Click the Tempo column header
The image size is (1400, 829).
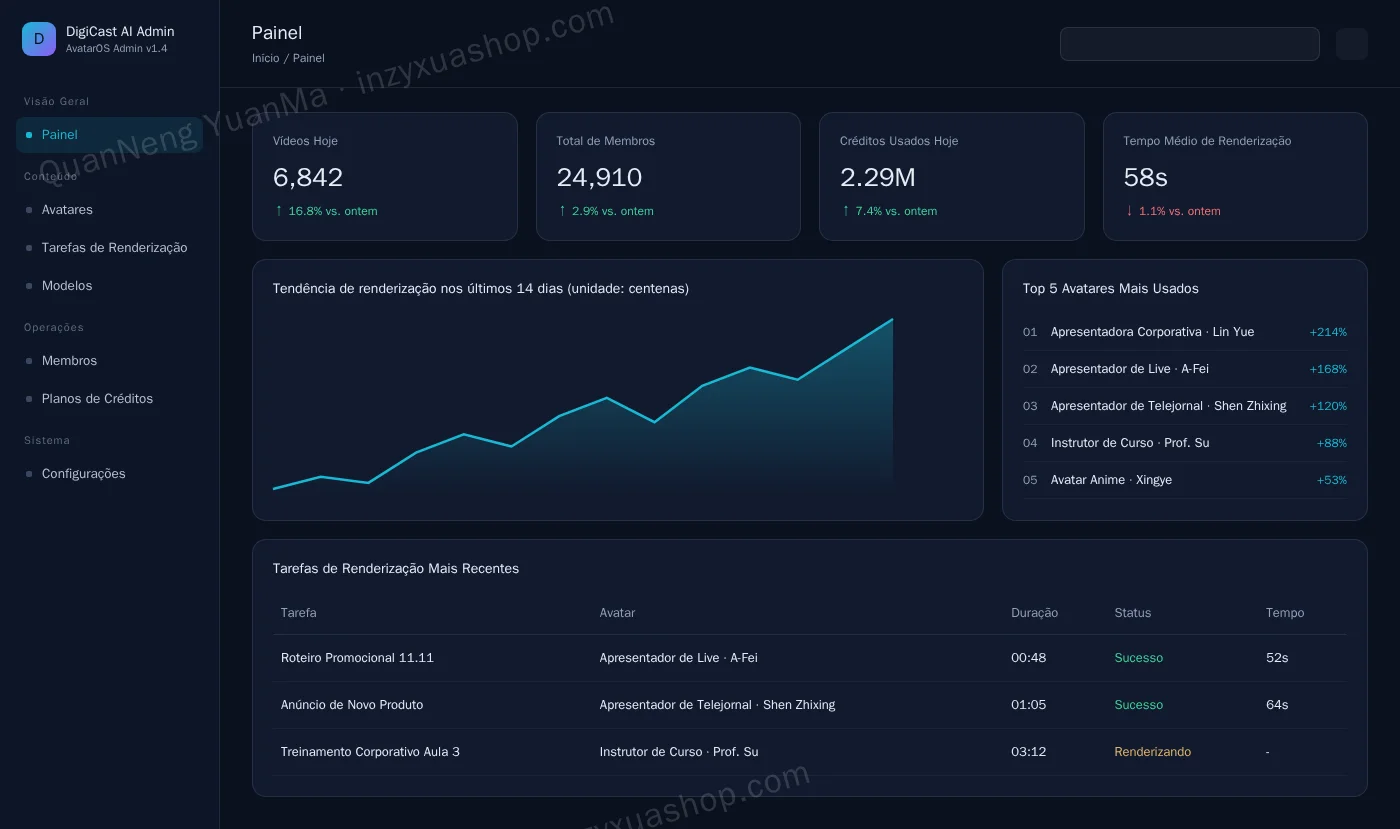click(x=1285, y=613)
